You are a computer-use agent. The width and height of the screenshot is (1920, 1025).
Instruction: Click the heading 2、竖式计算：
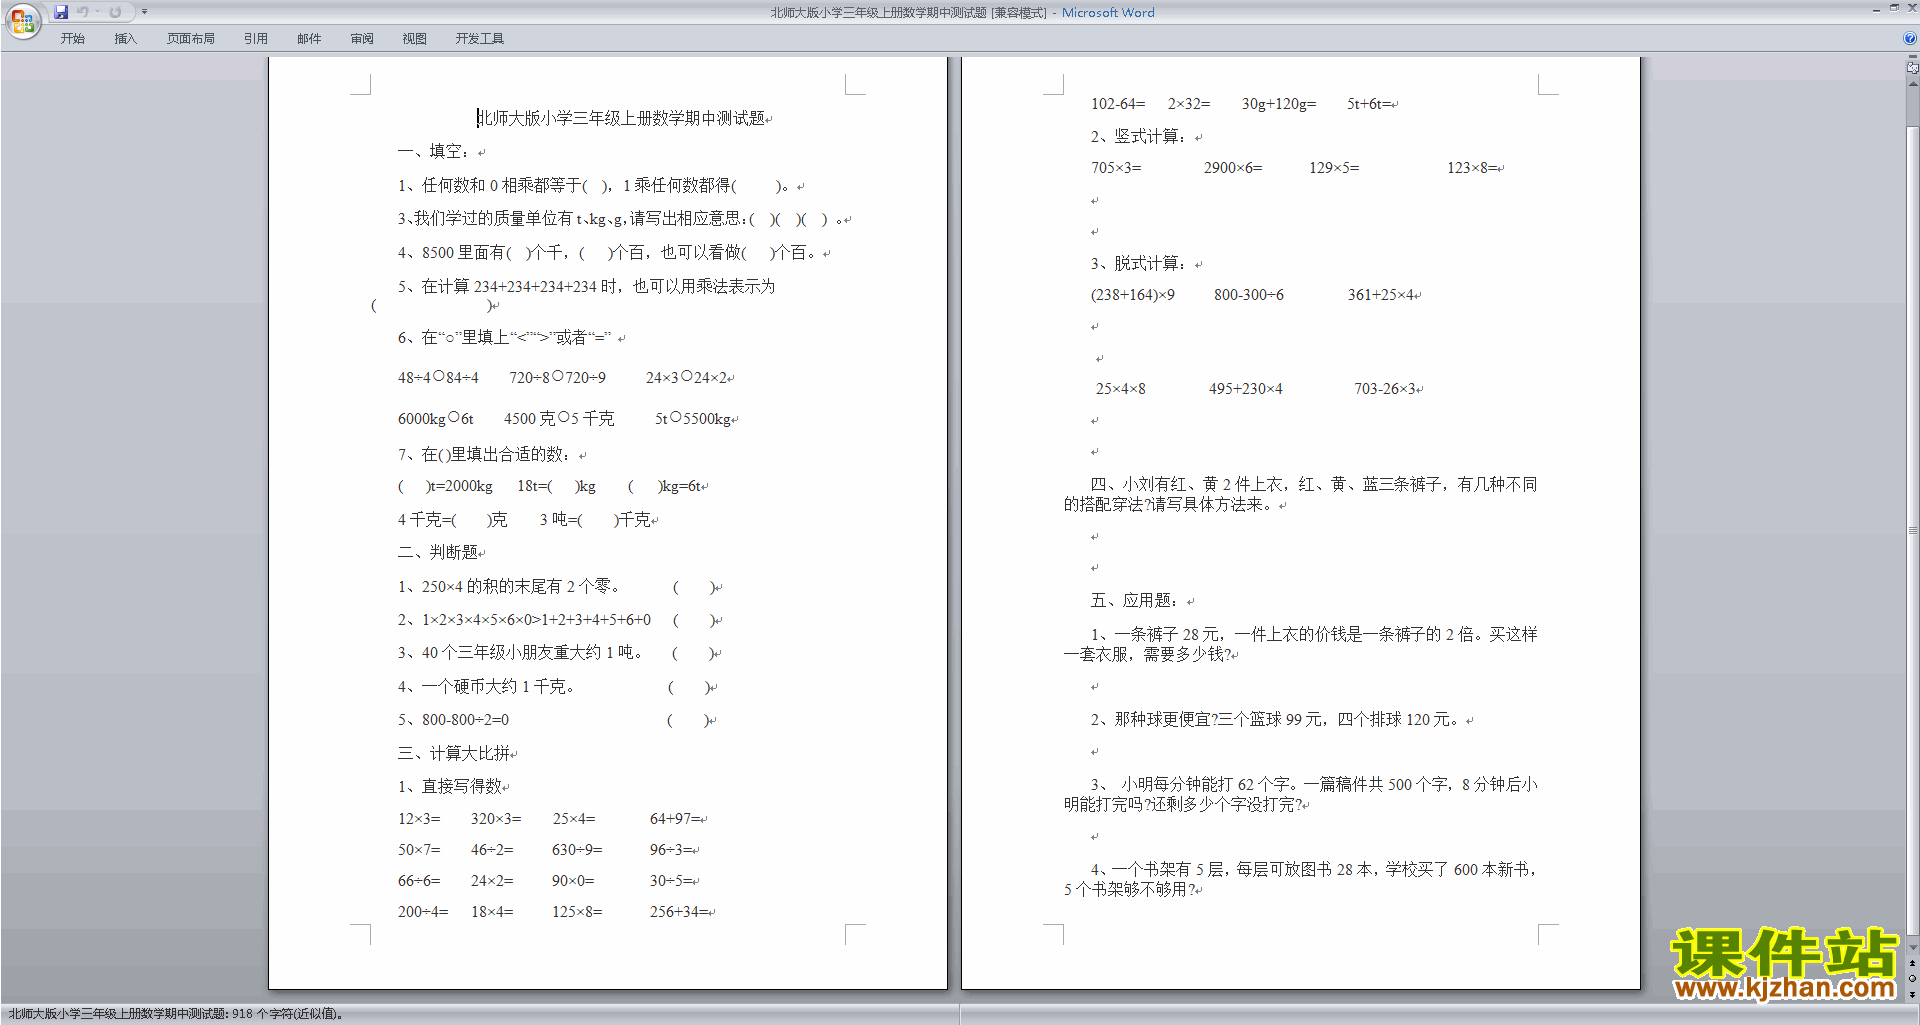[1138, 136]
